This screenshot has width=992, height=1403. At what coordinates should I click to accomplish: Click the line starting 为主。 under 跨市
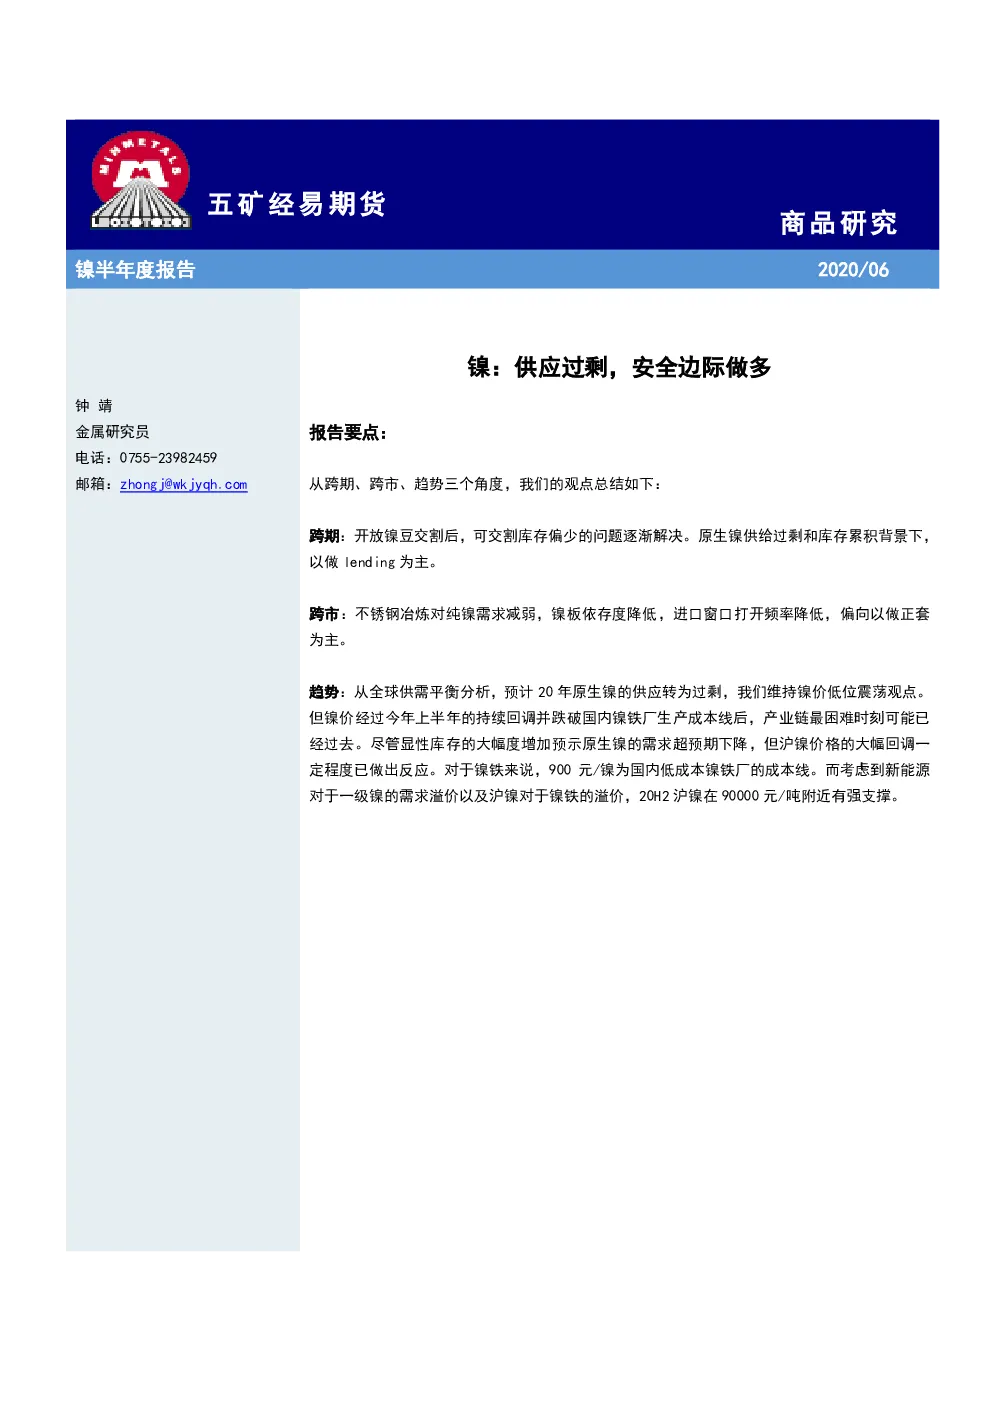328,640
